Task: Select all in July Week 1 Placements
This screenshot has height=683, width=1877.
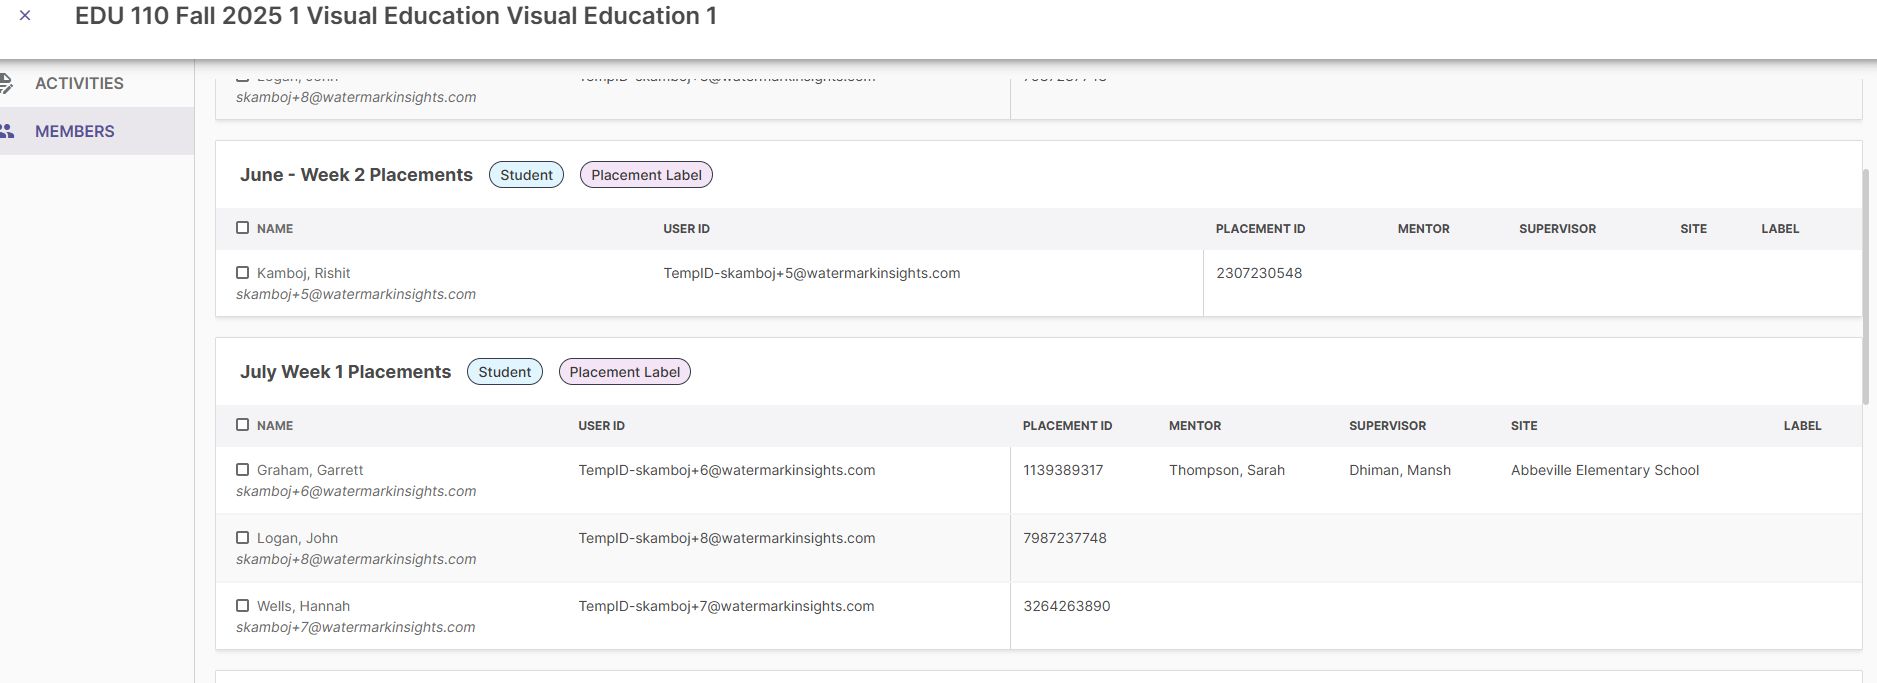Action: pyautogui.click(x=242, y=425)
